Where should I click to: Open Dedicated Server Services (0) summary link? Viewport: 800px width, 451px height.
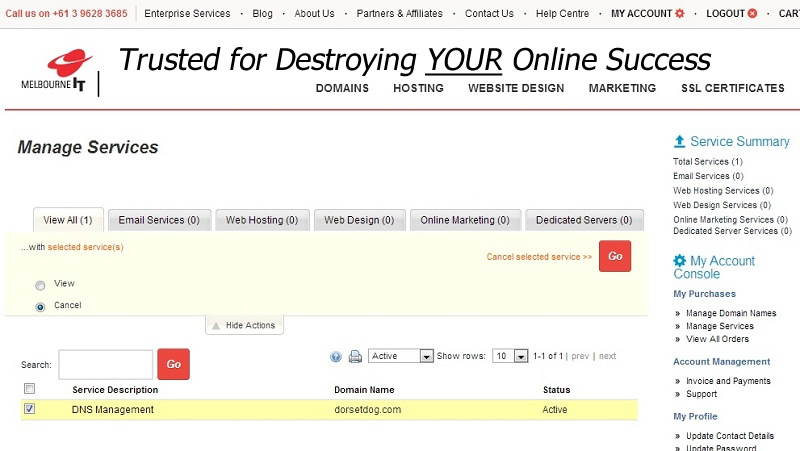(x=732, y=231)
